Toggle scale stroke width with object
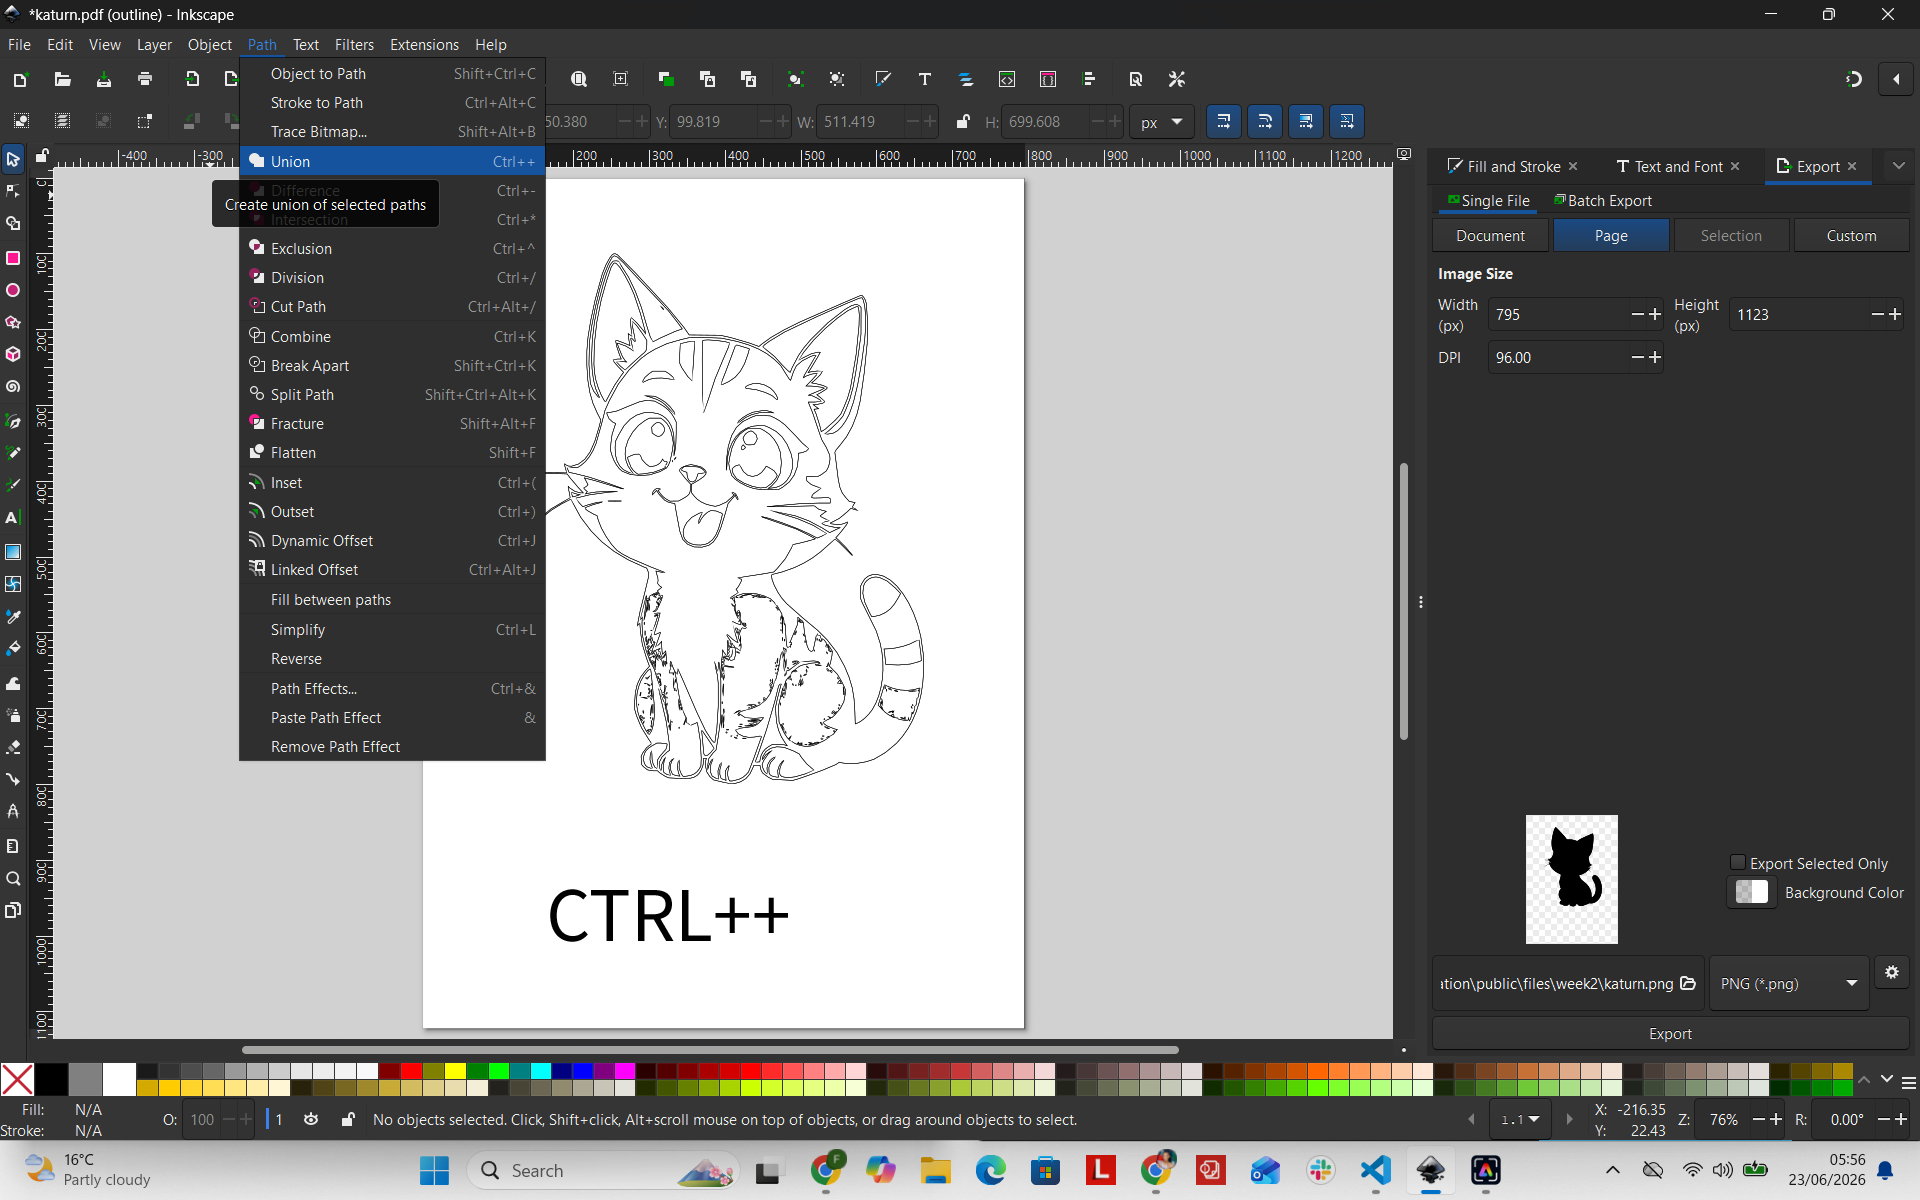The height and width of the screenshot is (1200, 1920). [1224, 122]
